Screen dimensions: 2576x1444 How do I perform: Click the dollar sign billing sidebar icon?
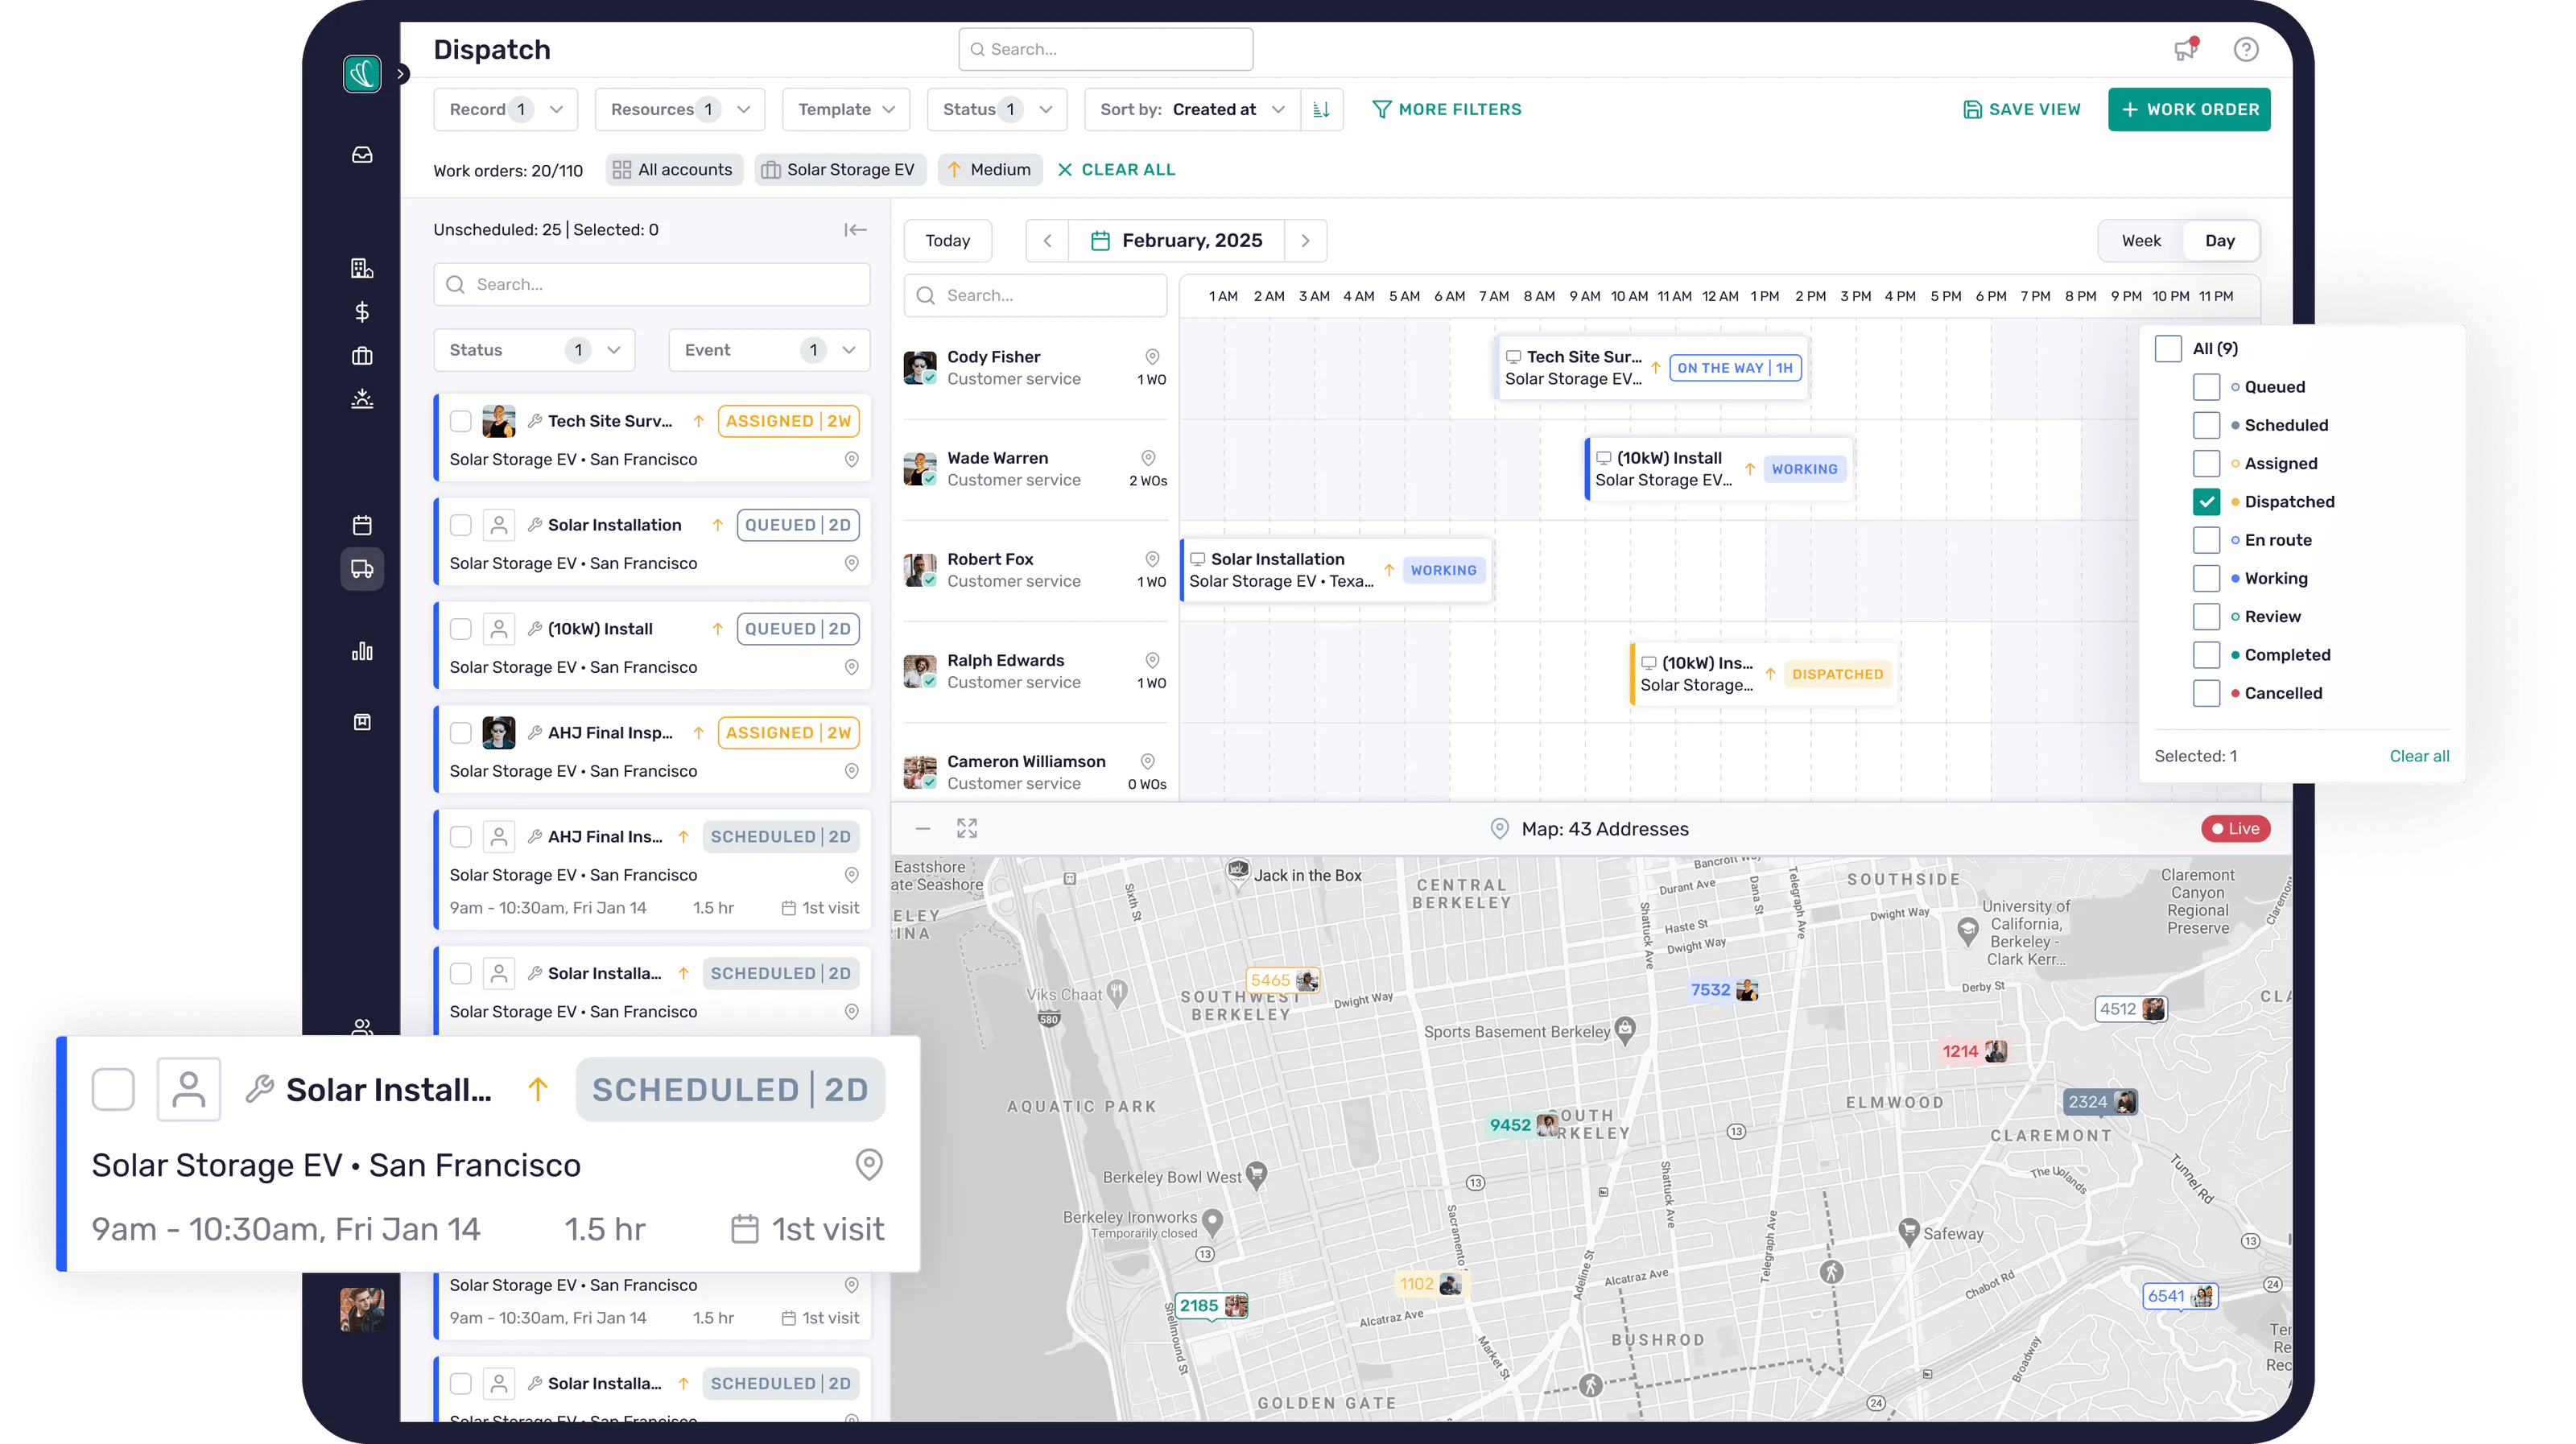pos(362,312)
